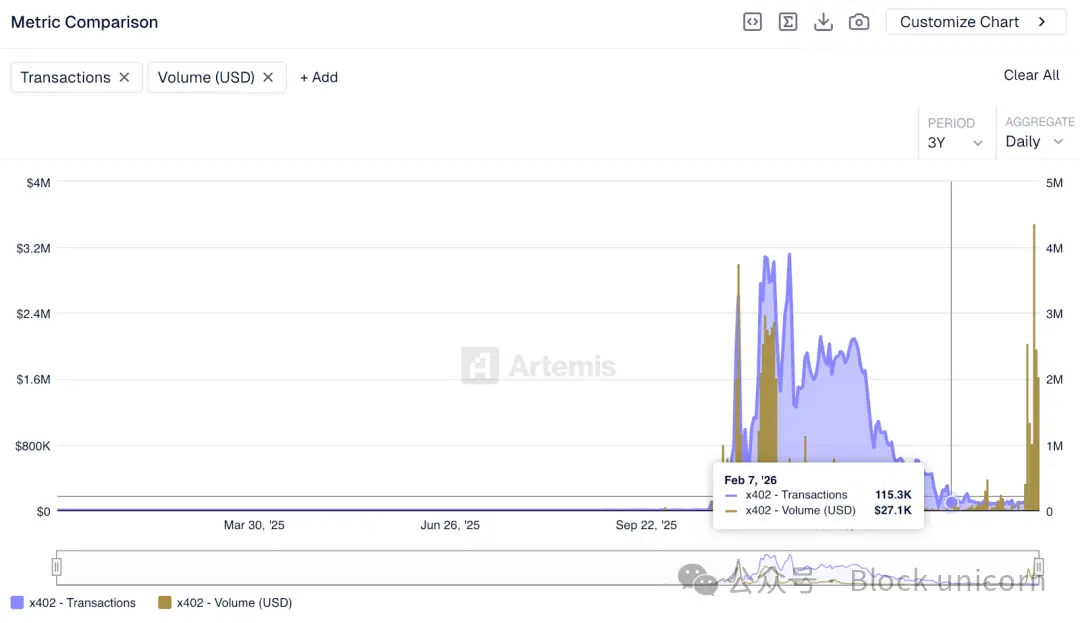Select the Transactions metric chip
The image size is (1080, 623).
65,77
